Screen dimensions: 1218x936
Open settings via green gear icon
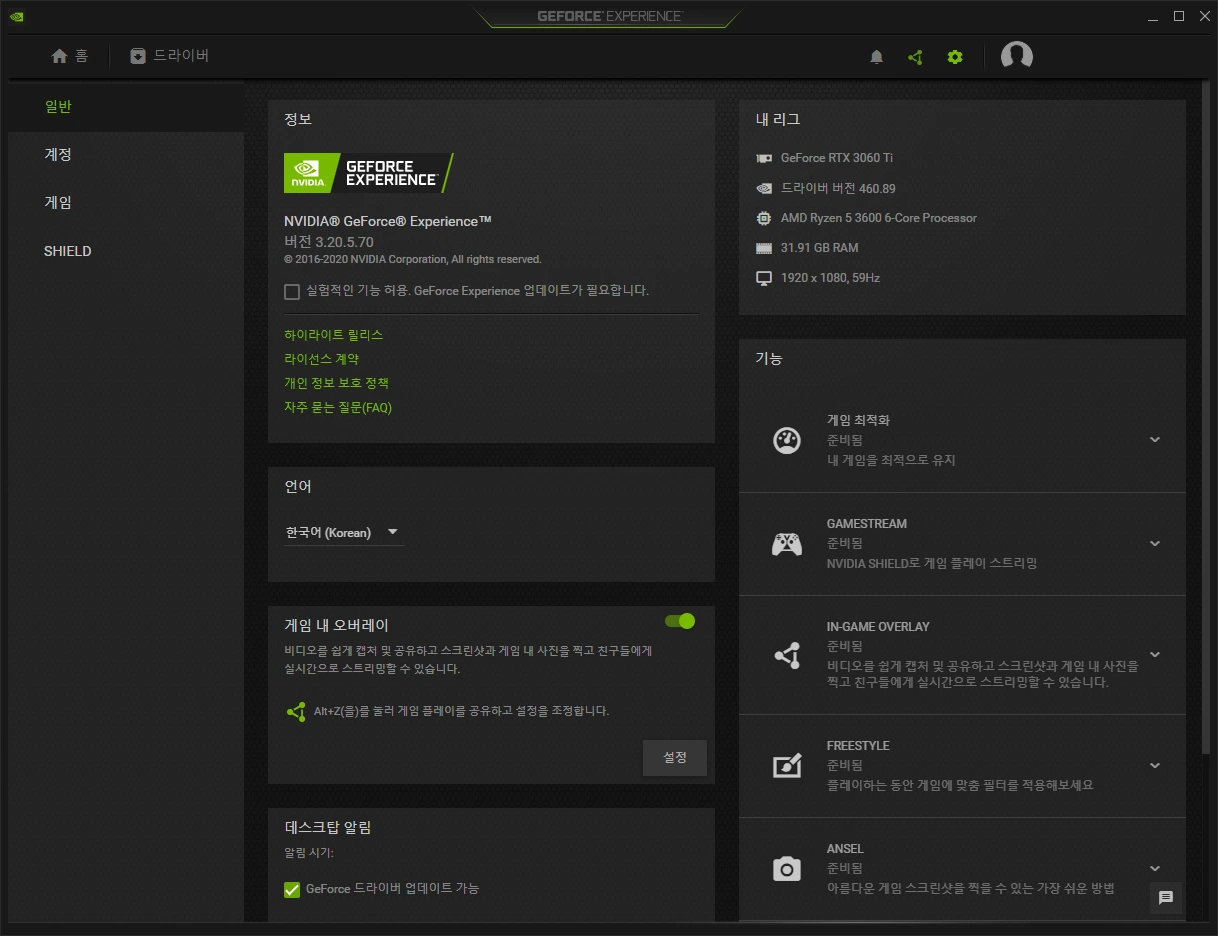[x=955, y=57]
